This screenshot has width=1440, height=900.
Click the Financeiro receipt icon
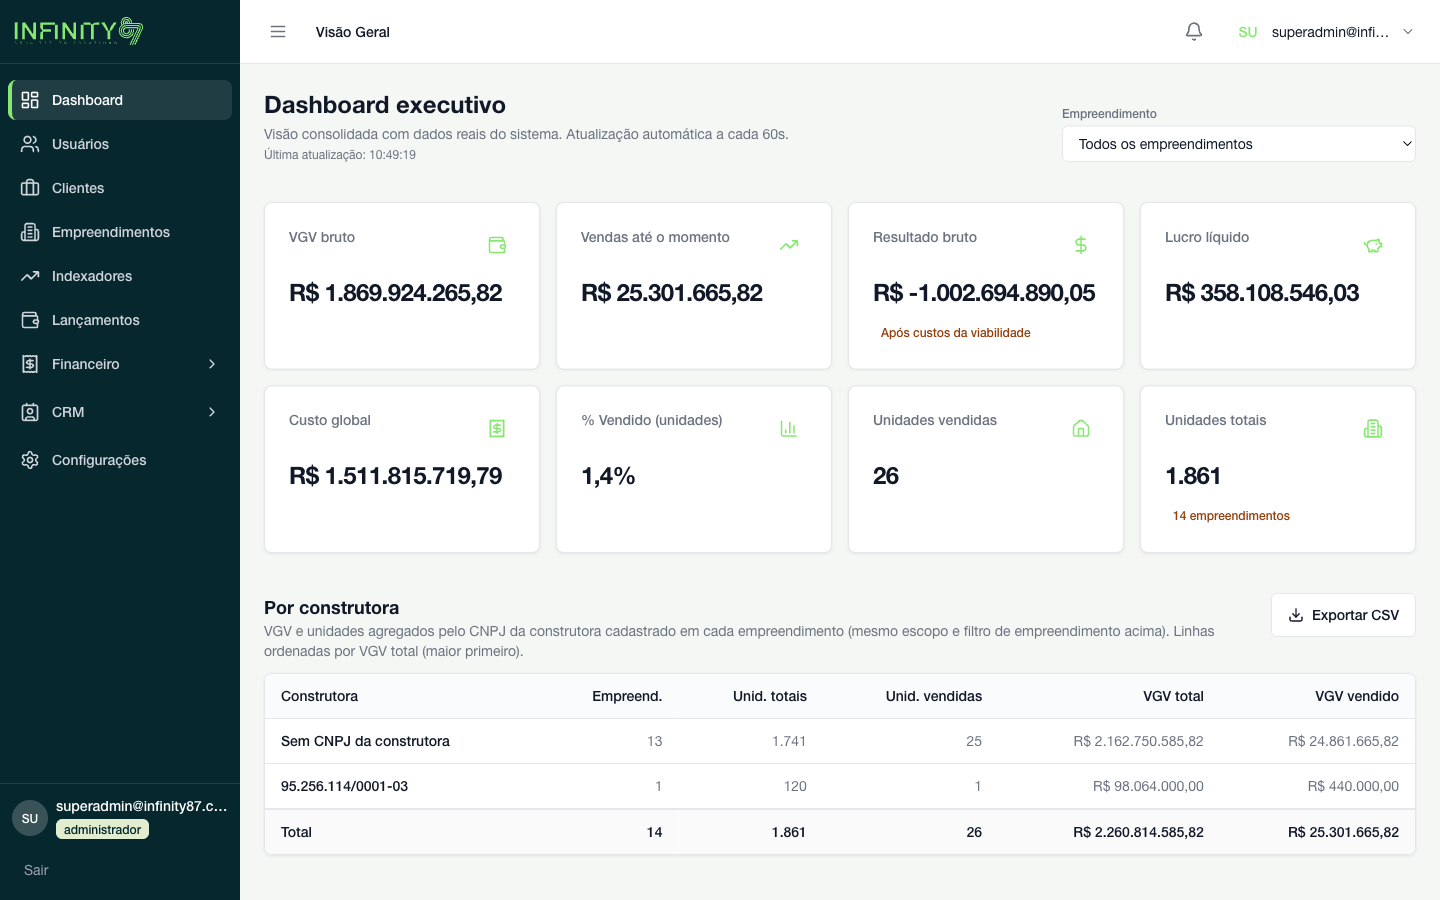(30, 364)
